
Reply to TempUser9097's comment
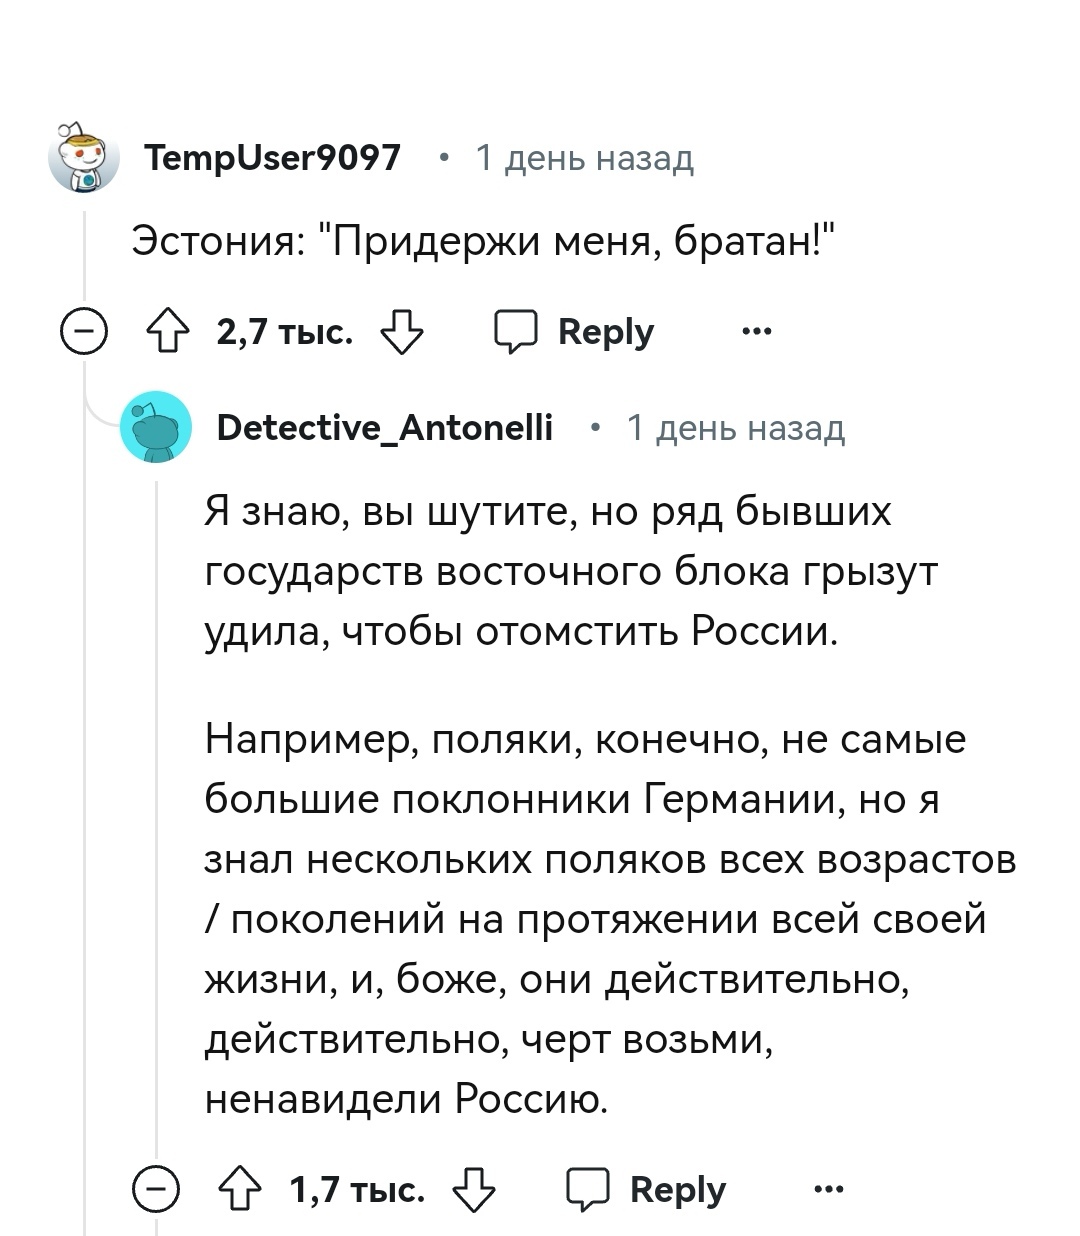click(x=575, y=332)
